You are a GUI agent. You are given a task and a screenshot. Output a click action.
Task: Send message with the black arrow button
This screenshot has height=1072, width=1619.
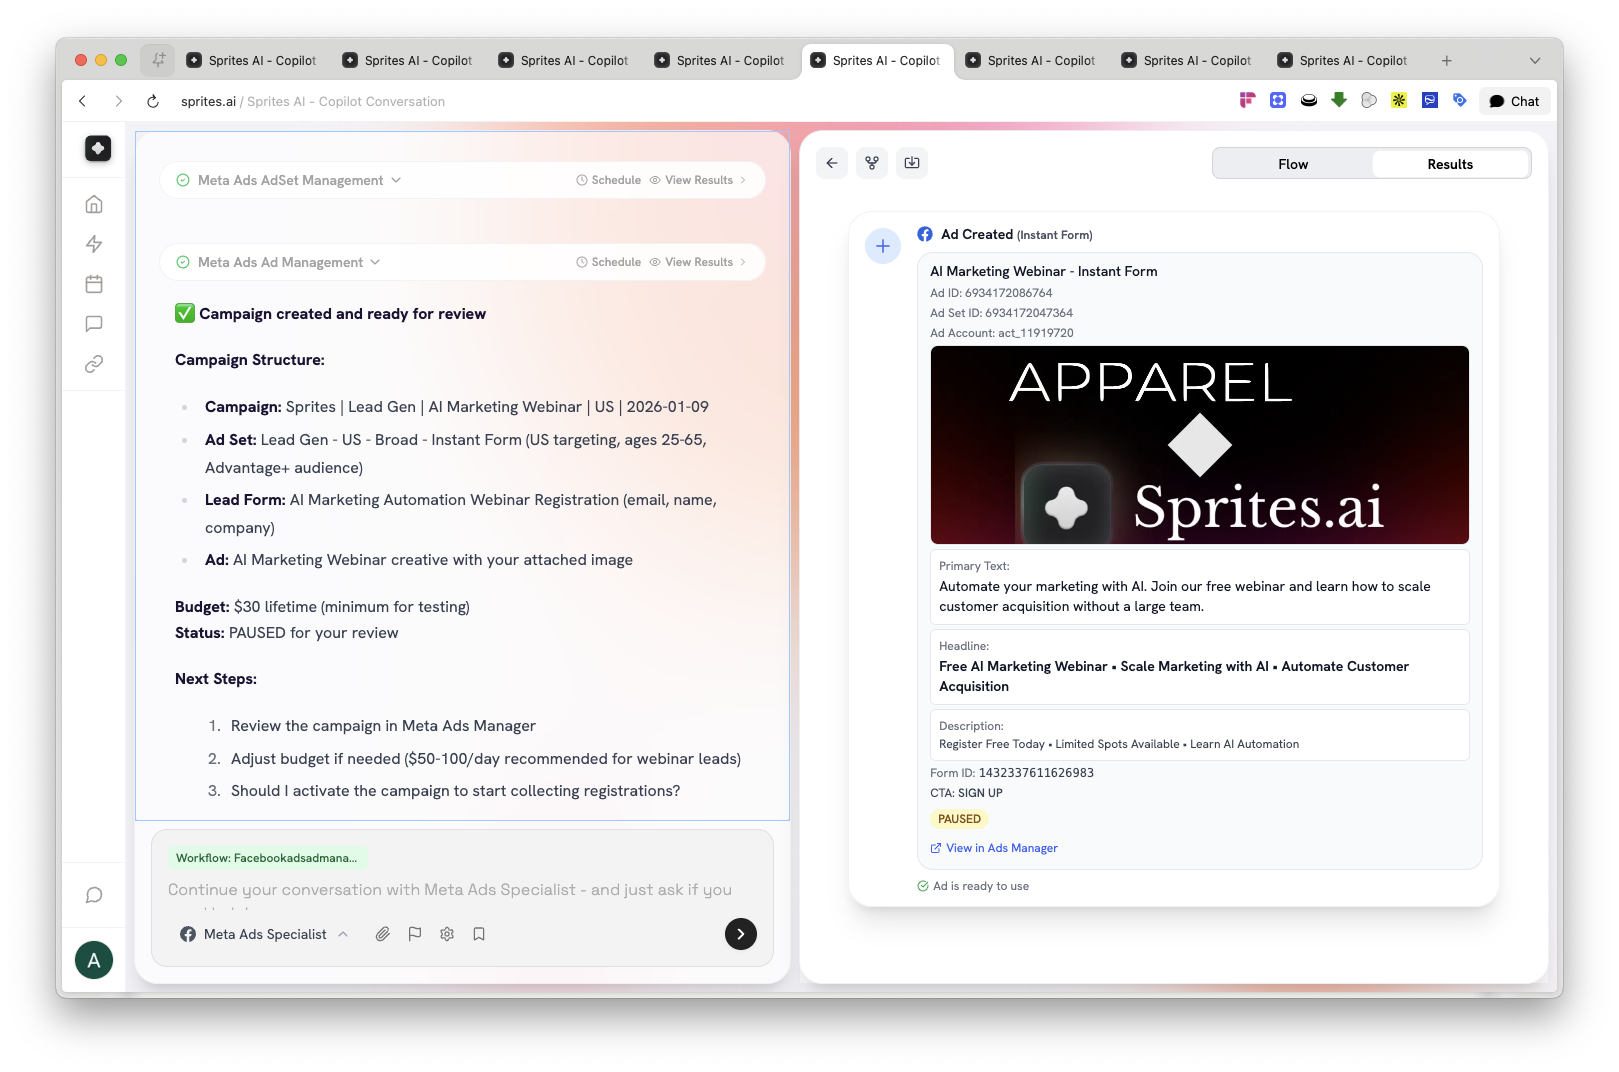tap(741, 934)
